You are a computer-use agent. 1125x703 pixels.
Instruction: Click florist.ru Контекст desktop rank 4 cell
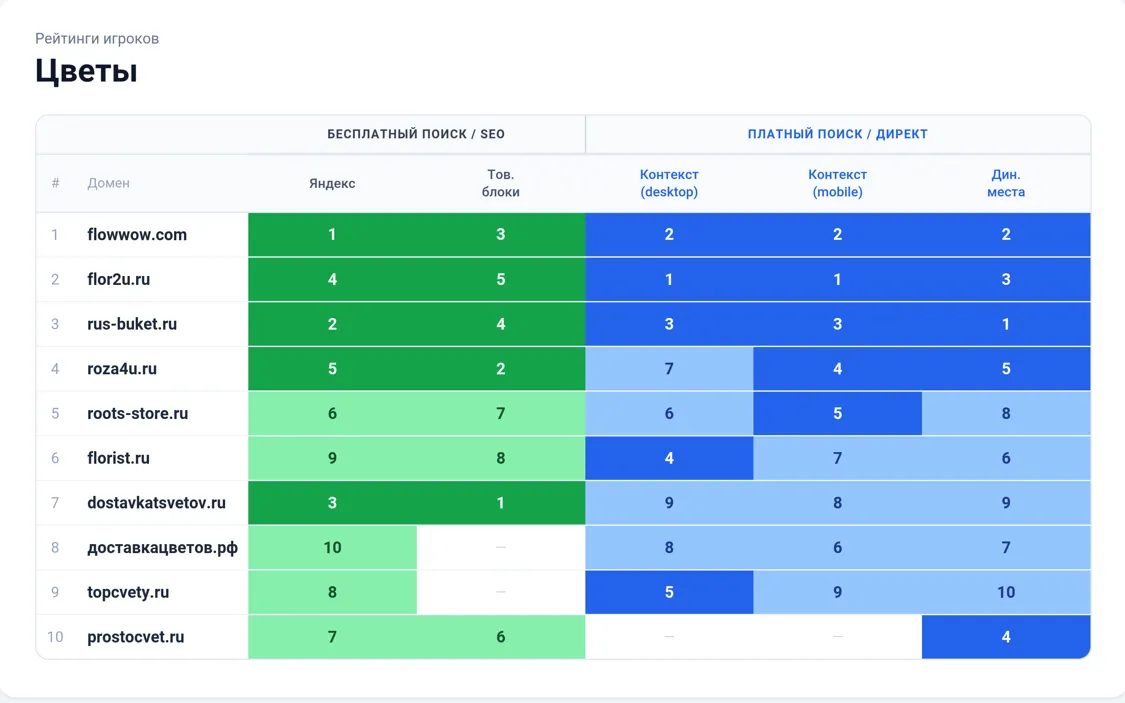(x=669, y=458)
